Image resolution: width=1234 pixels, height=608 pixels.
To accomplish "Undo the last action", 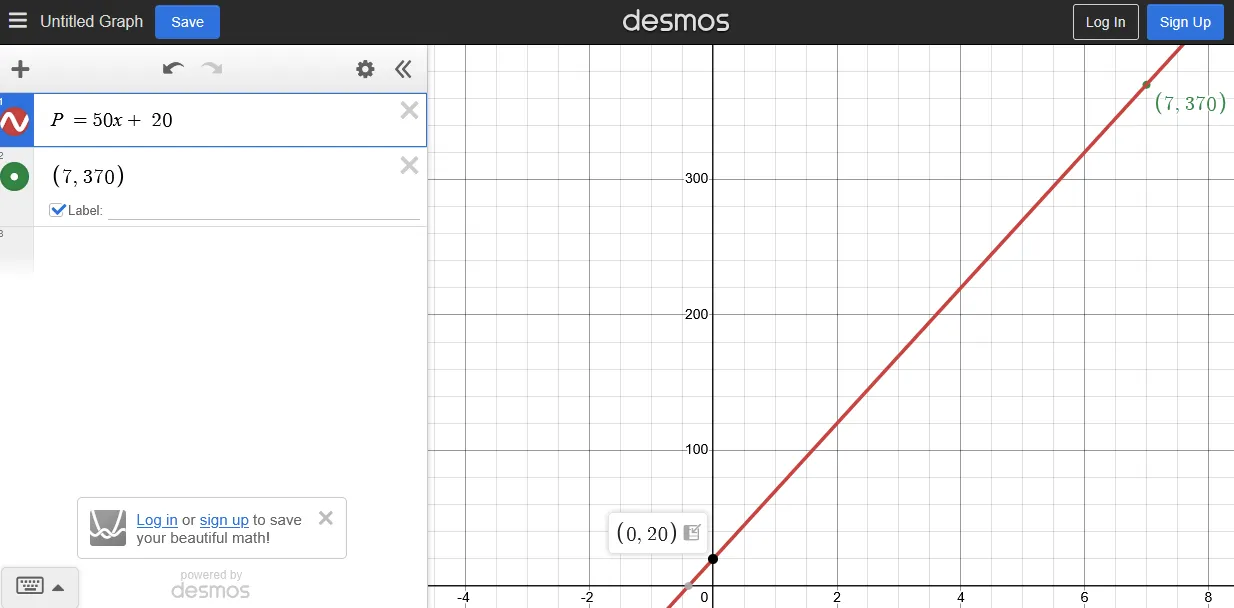I will click(173, 68).
